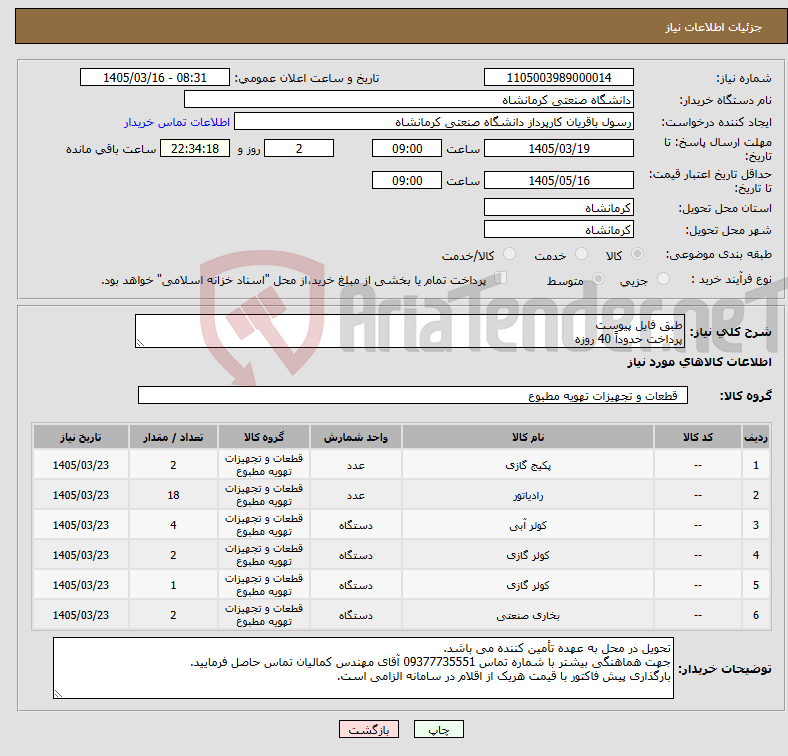The height and width of the screenshot is (756, 788).
Task: Open the اطلاعات تماس خریدار link
Action: tap(177, 122)
